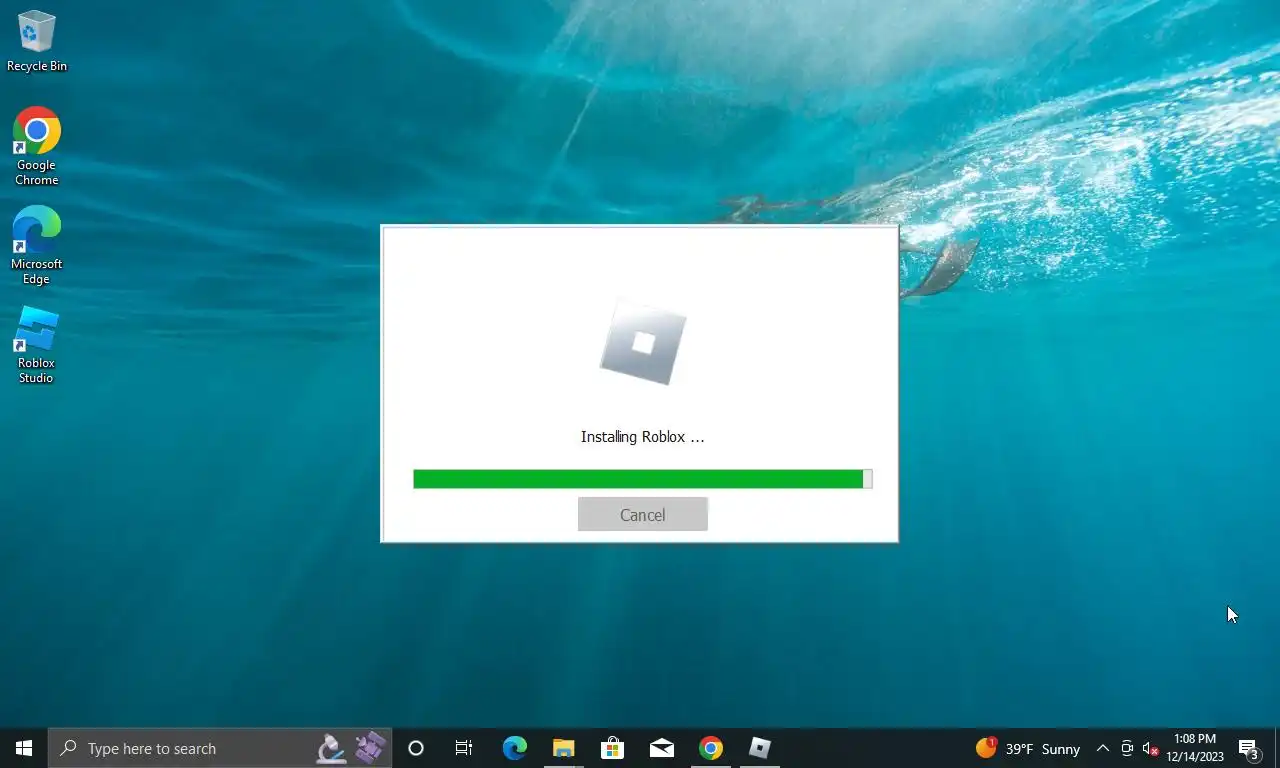
Task: Click the Roblox logo in installer
Action: coord(643,343)
